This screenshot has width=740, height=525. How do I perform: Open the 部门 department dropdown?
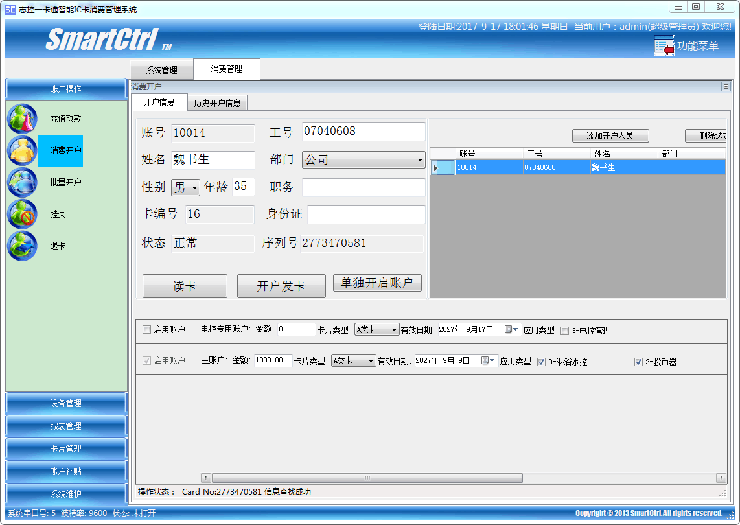click(420, 160)
